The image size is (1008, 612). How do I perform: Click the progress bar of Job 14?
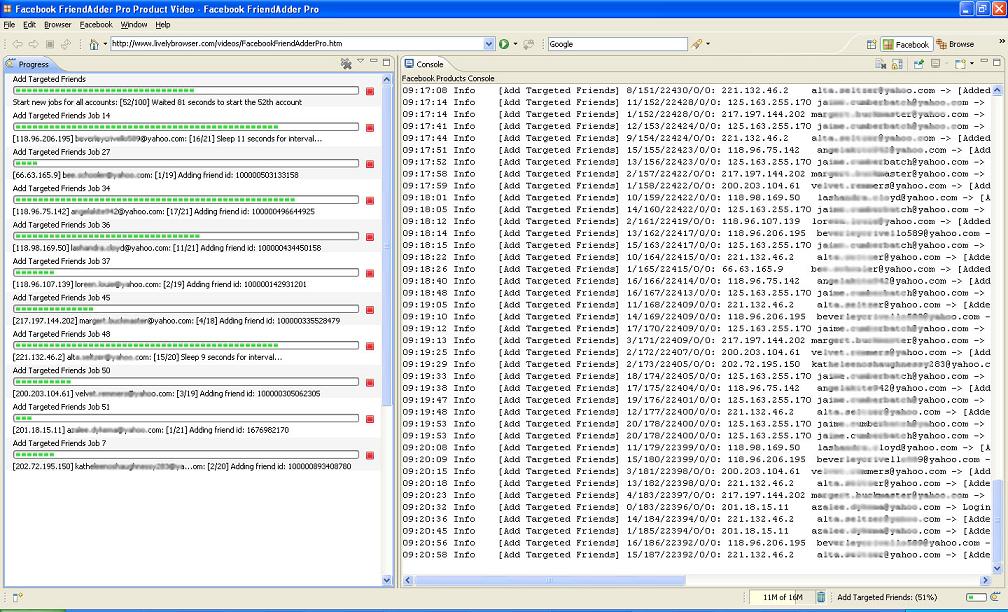(x=186, y=127)
